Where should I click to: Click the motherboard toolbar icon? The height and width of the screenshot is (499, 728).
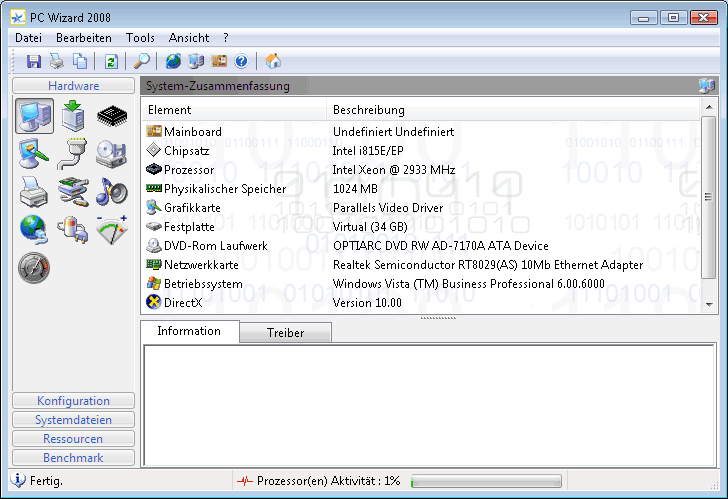coord(219,61)
